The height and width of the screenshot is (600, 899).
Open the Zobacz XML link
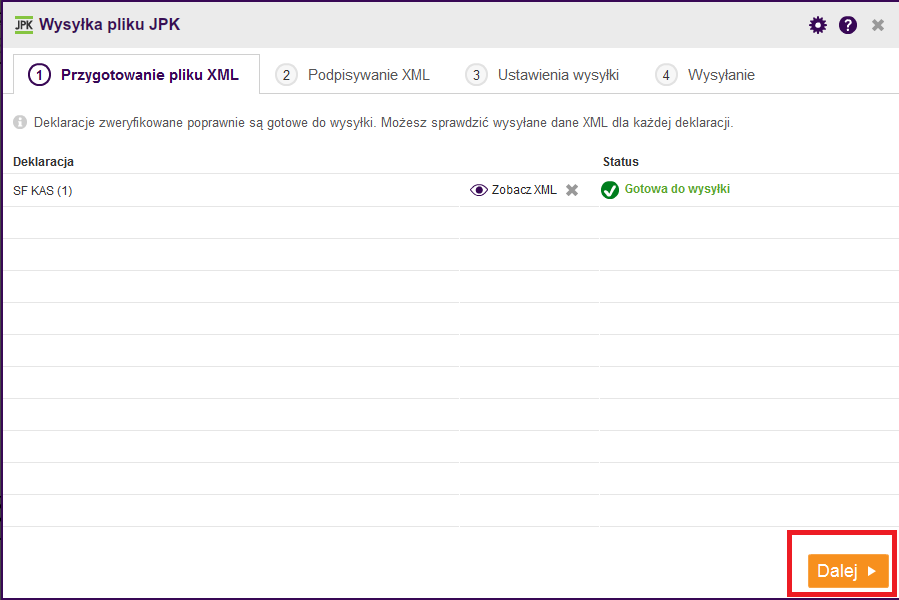[x=524, y=190]
